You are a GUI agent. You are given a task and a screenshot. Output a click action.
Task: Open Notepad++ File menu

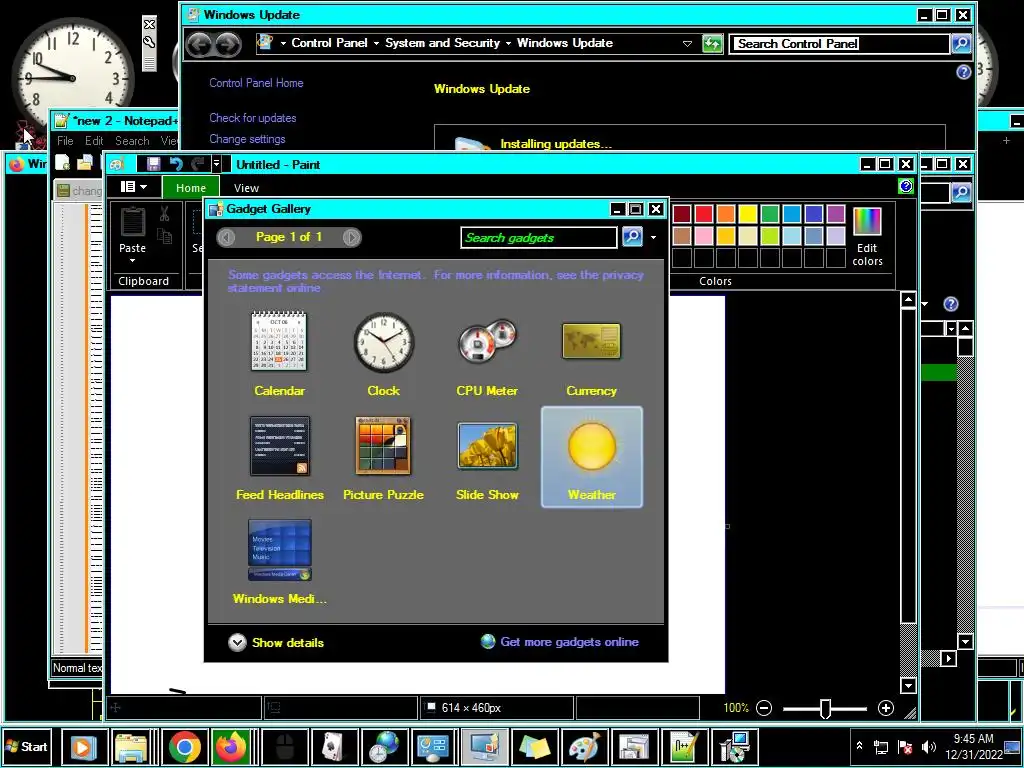point(65,141)
